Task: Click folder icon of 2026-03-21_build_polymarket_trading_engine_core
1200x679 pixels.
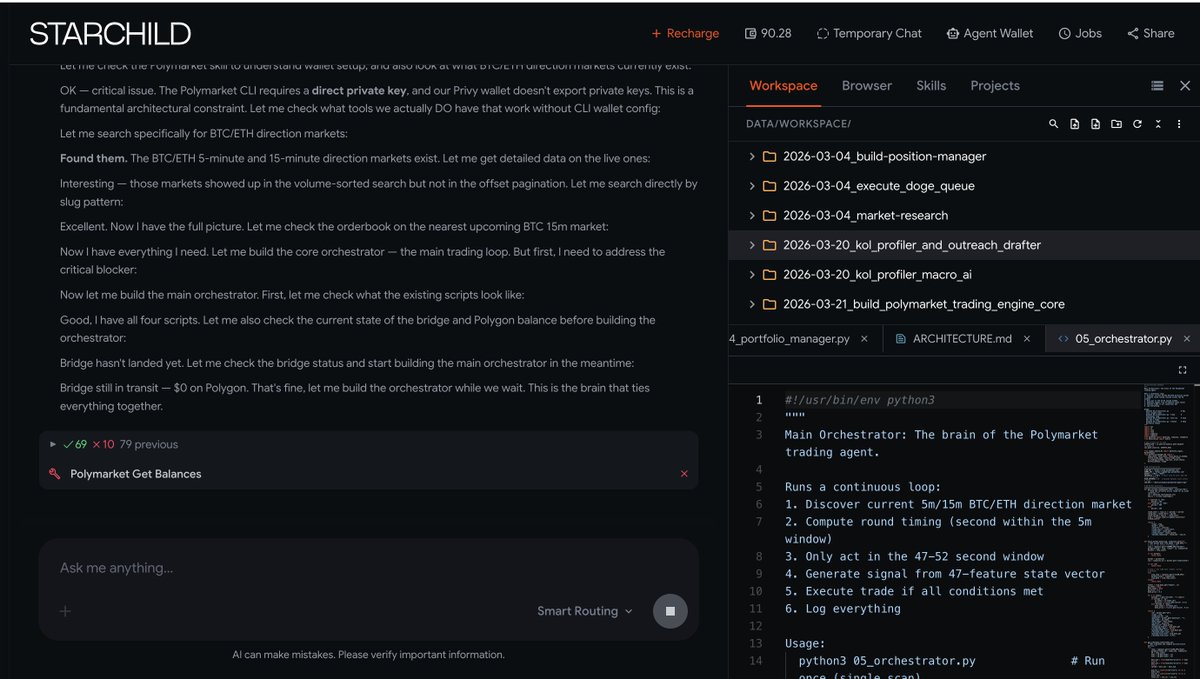Action: click(x=770, y=304)
